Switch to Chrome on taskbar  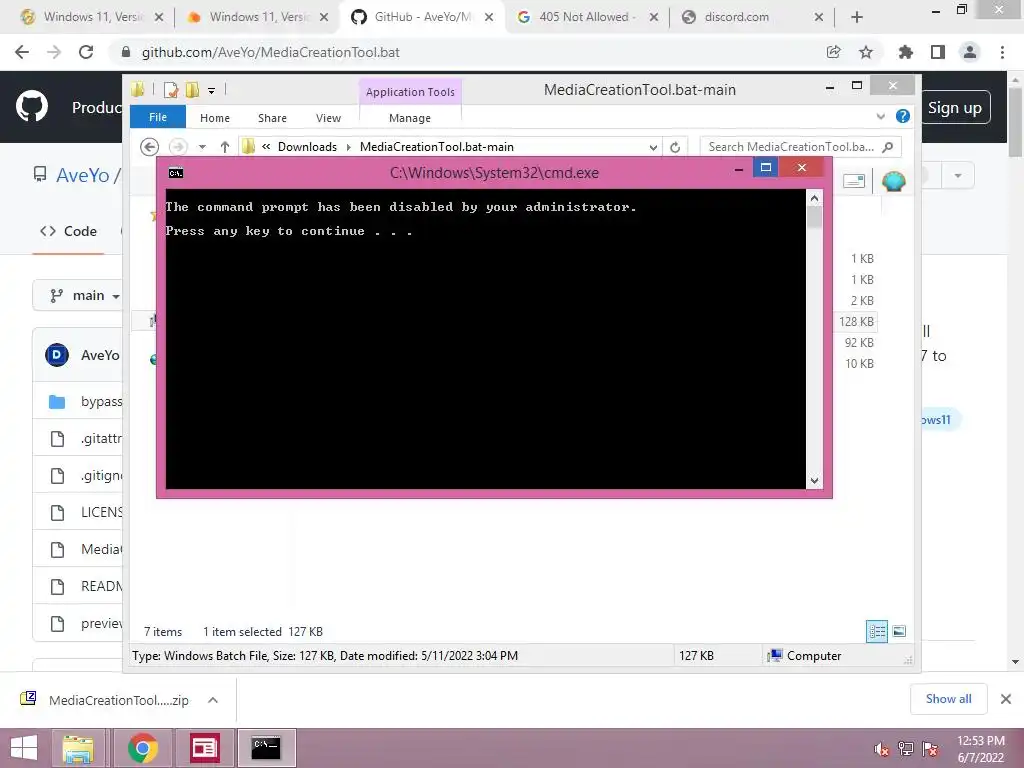click(x=142, y=748)
